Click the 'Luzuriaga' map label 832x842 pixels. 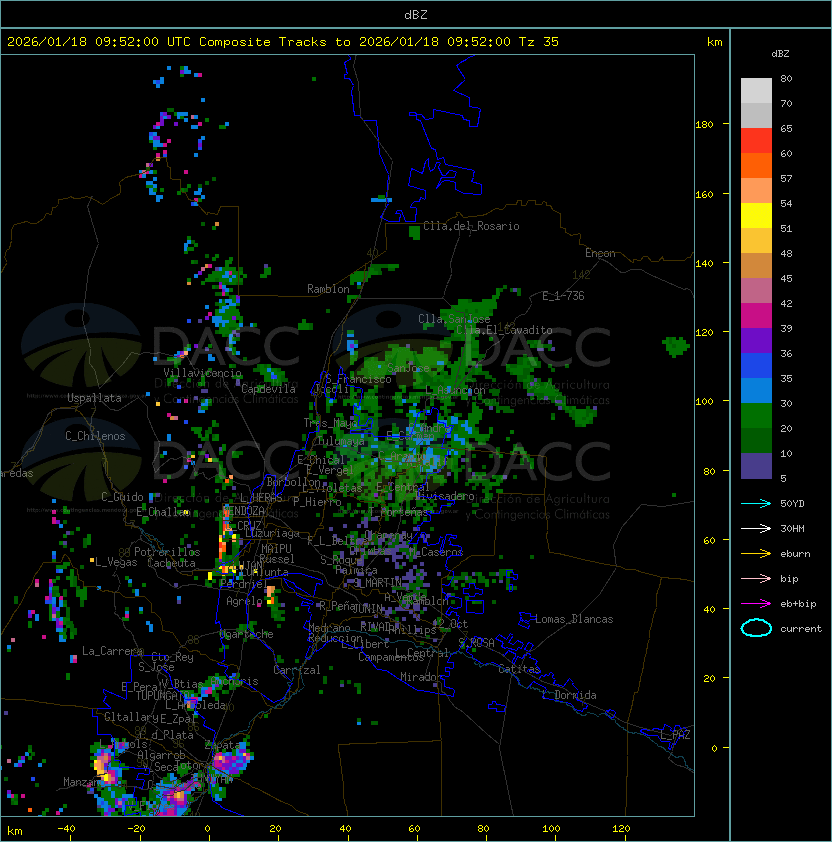[x=272, y=533]
